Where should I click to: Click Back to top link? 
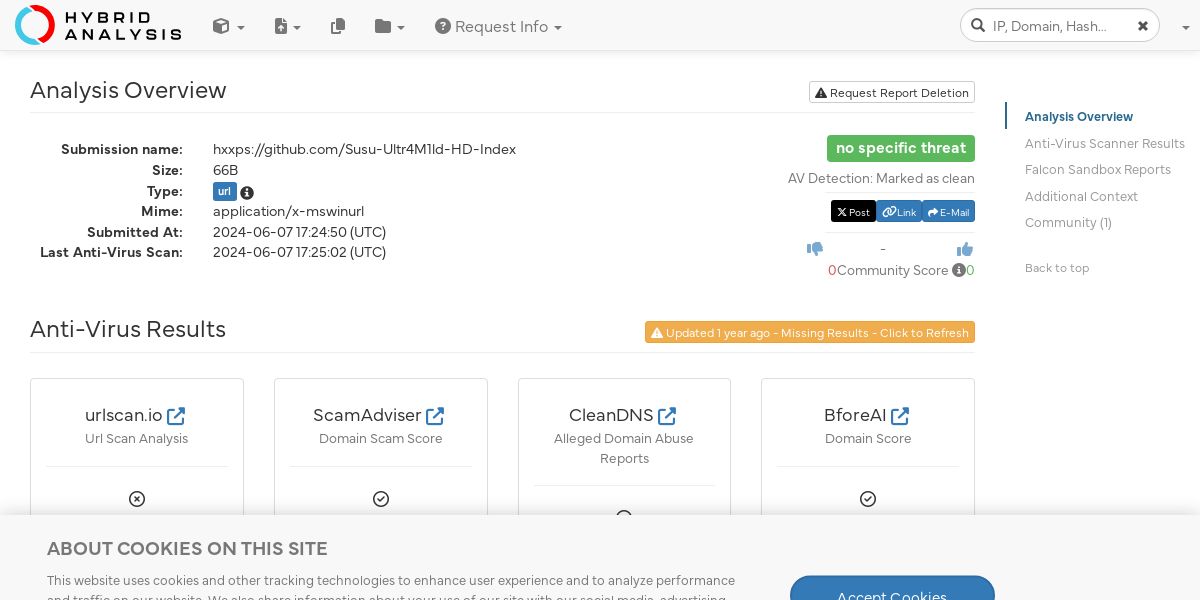pyautogui.click(x=1057, y=268)
